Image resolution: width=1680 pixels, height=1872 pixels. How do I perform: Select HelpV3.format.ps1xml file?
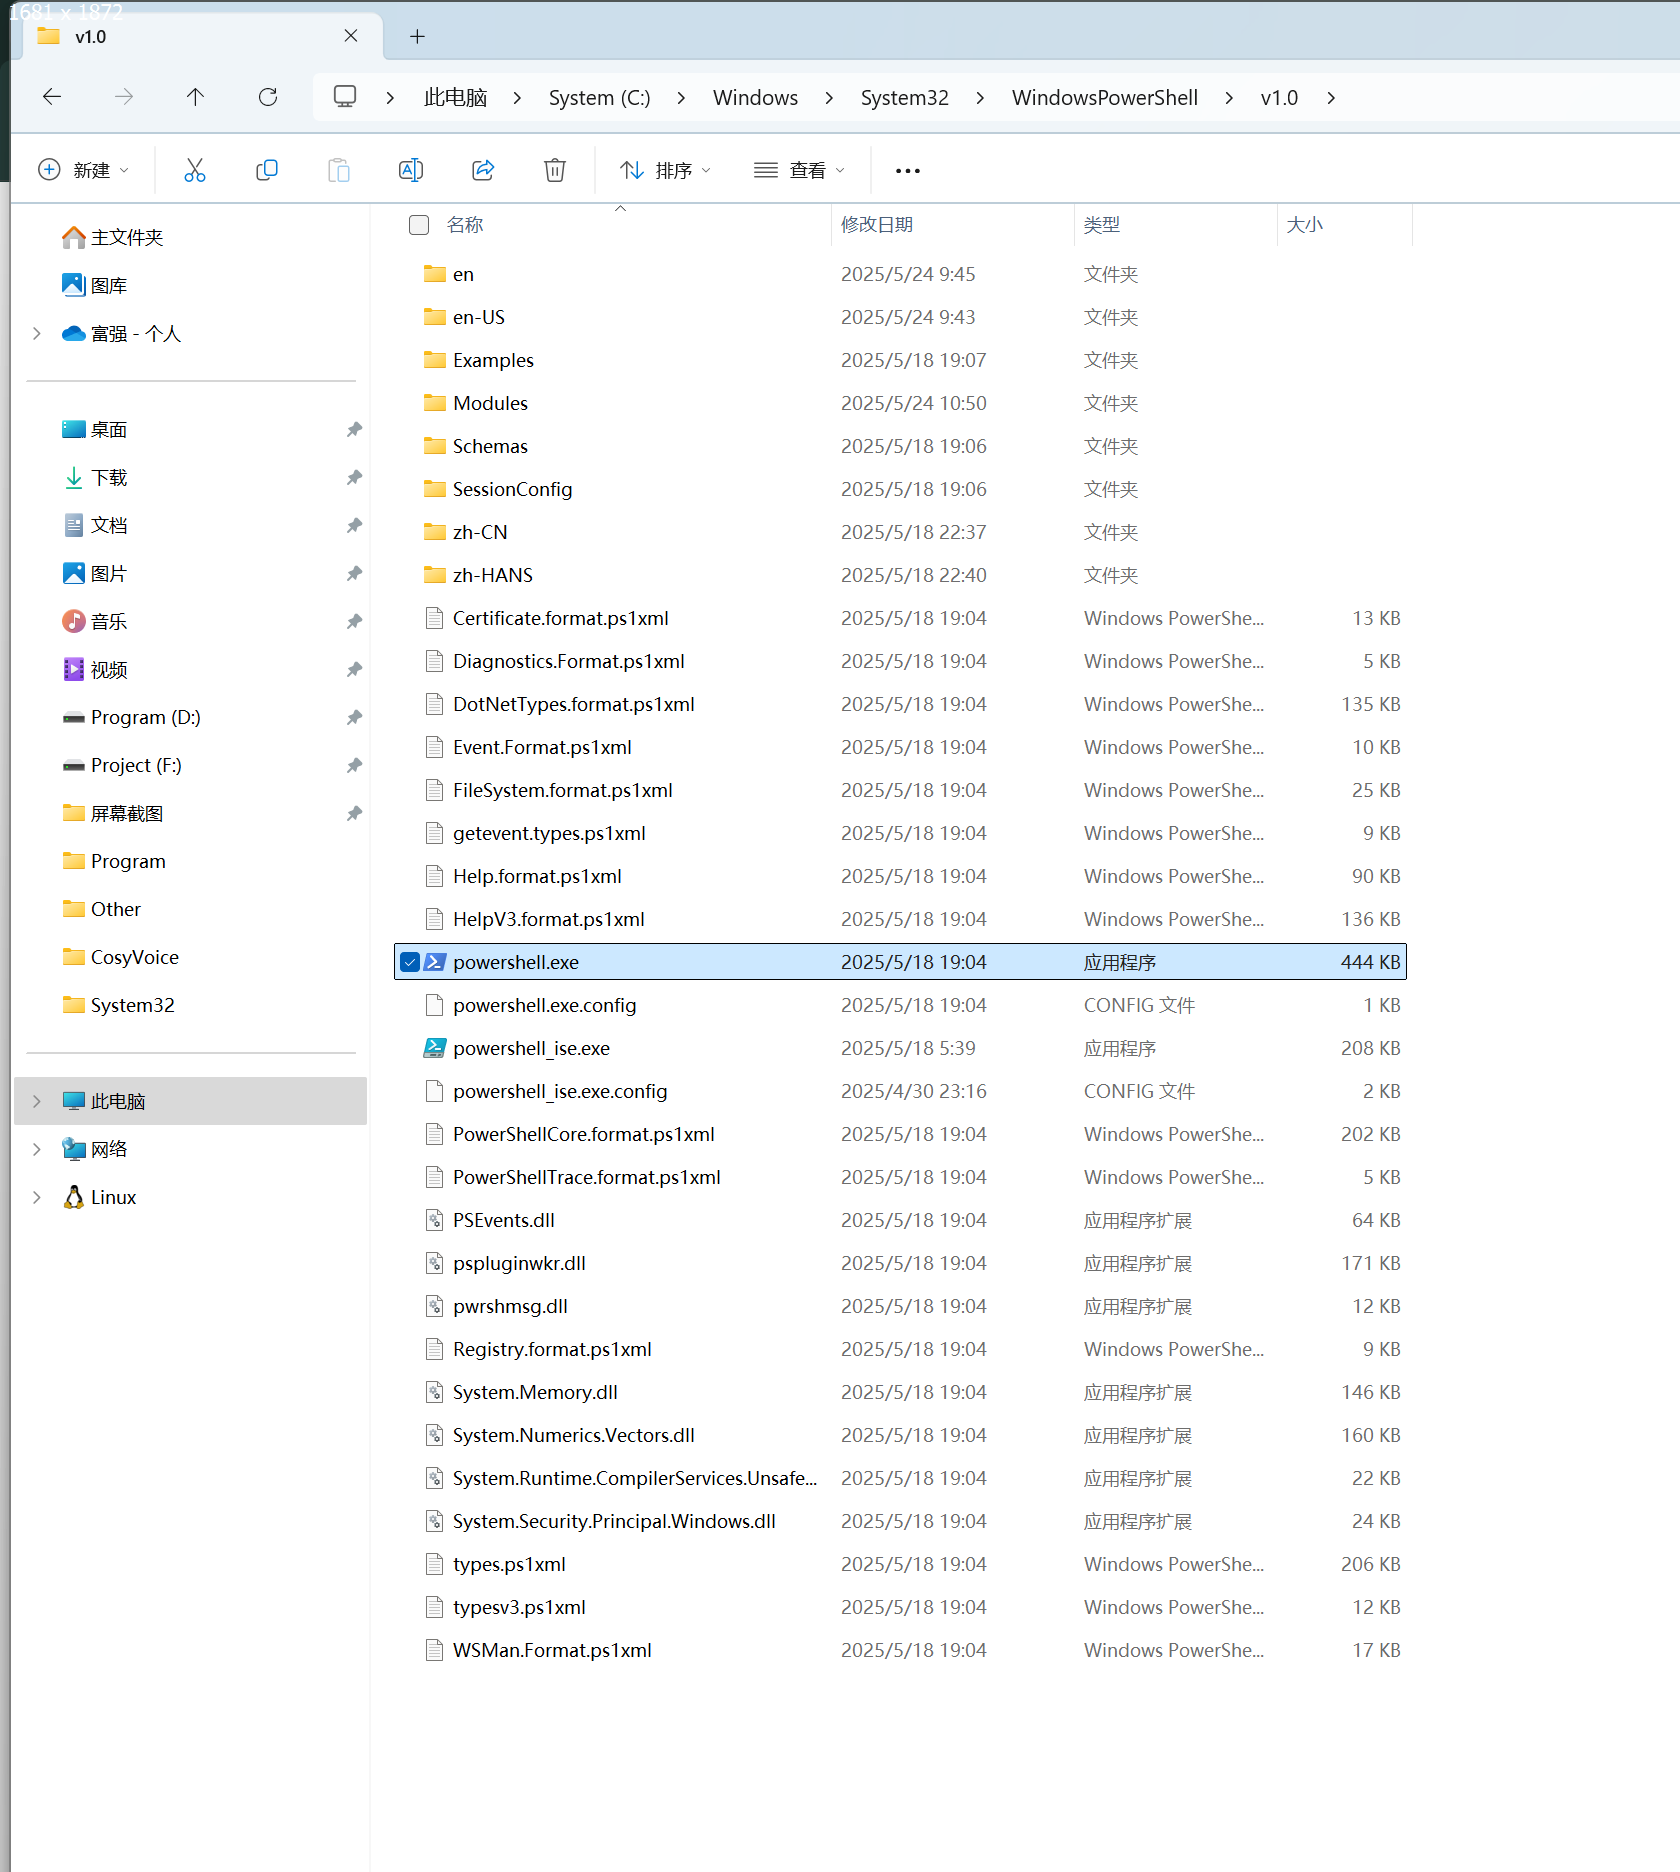(900, 919)
